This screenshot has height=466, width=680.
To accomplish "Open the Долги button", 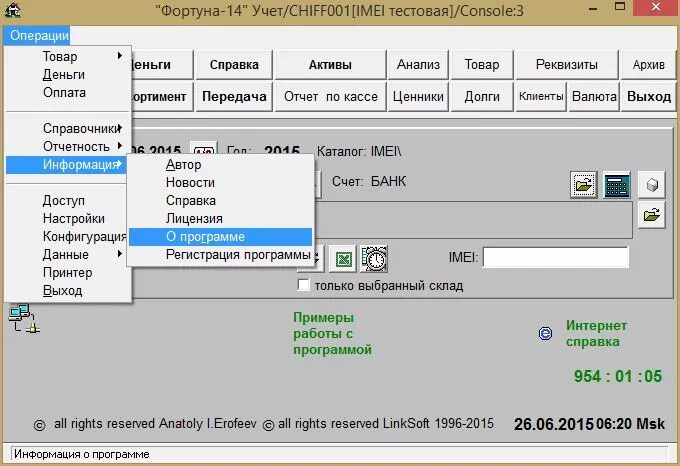I will point(482,96).
